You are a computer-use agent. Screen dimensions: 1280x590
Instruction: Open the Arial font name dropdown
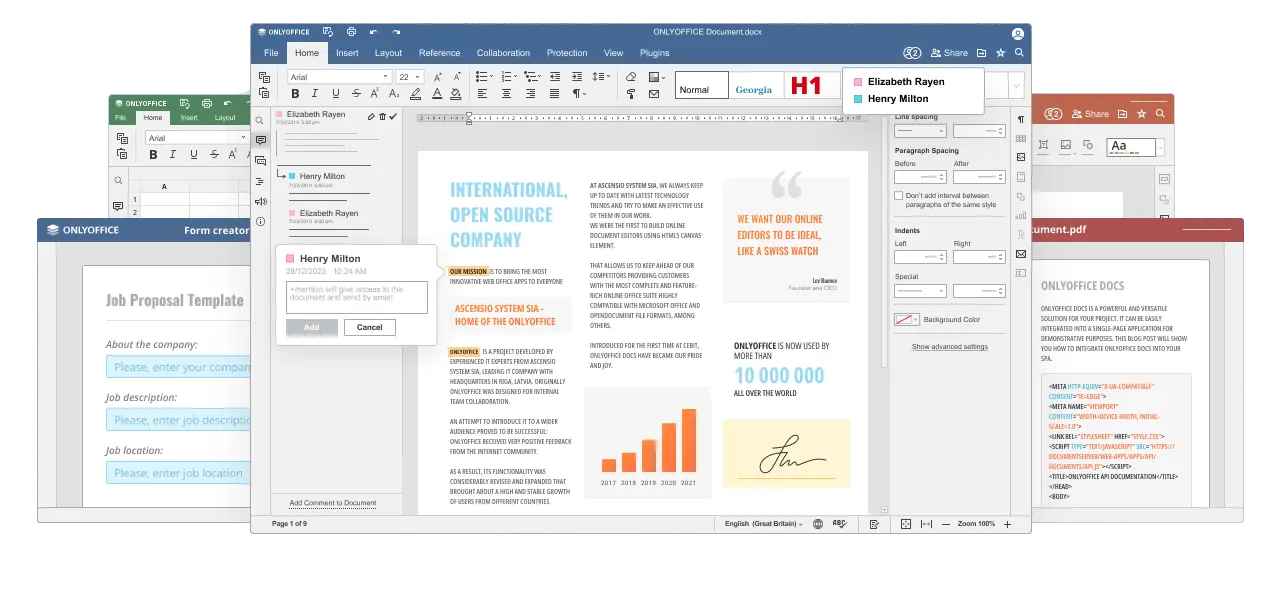tap(383, 77)
